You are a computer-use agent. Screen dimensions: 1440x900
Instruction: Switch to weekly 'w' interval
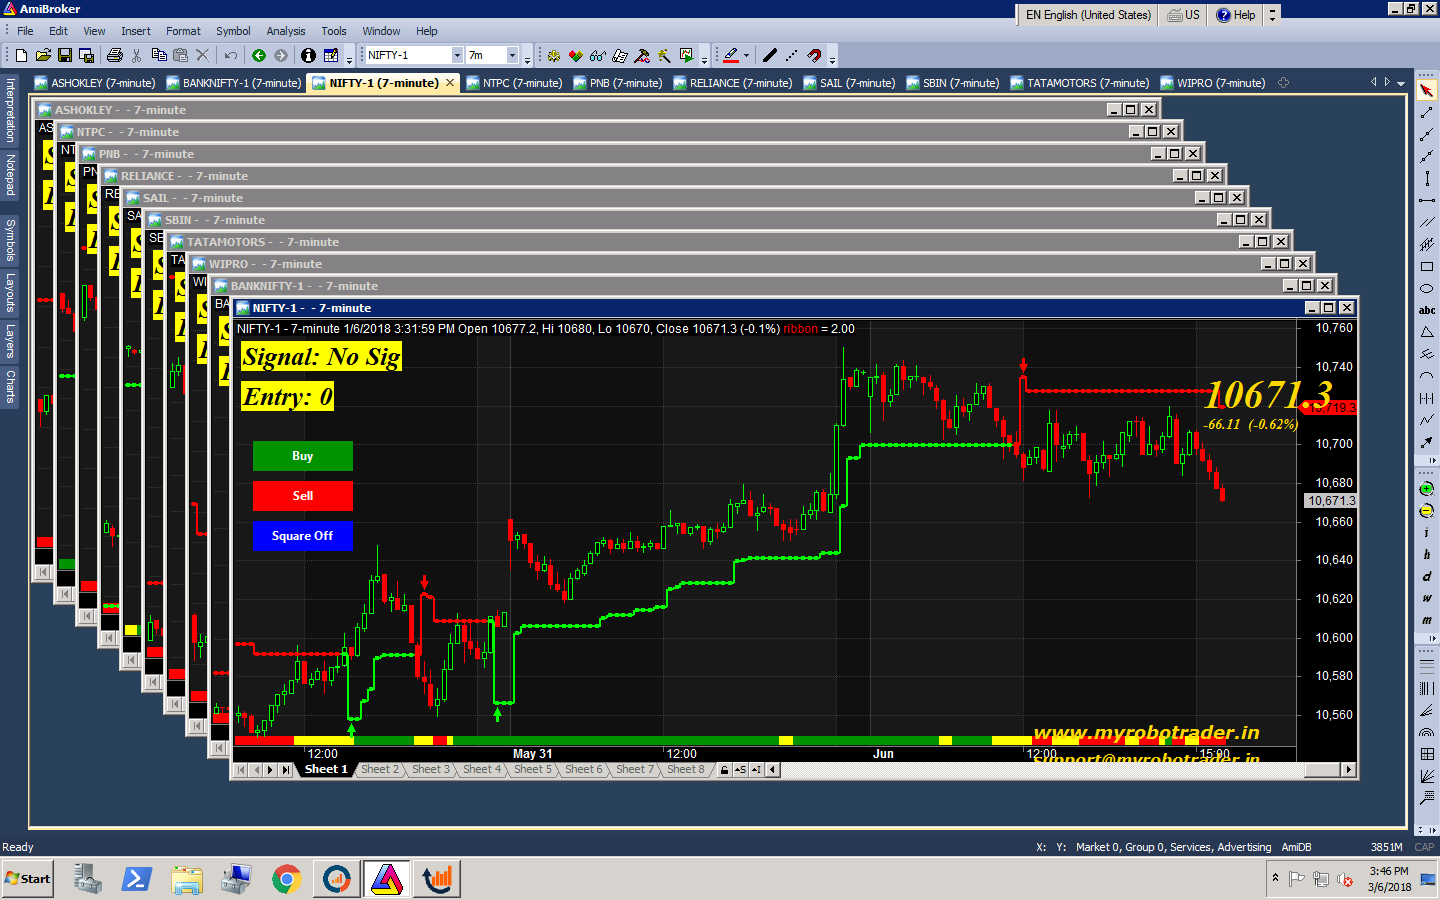(x=1427, y=598)
